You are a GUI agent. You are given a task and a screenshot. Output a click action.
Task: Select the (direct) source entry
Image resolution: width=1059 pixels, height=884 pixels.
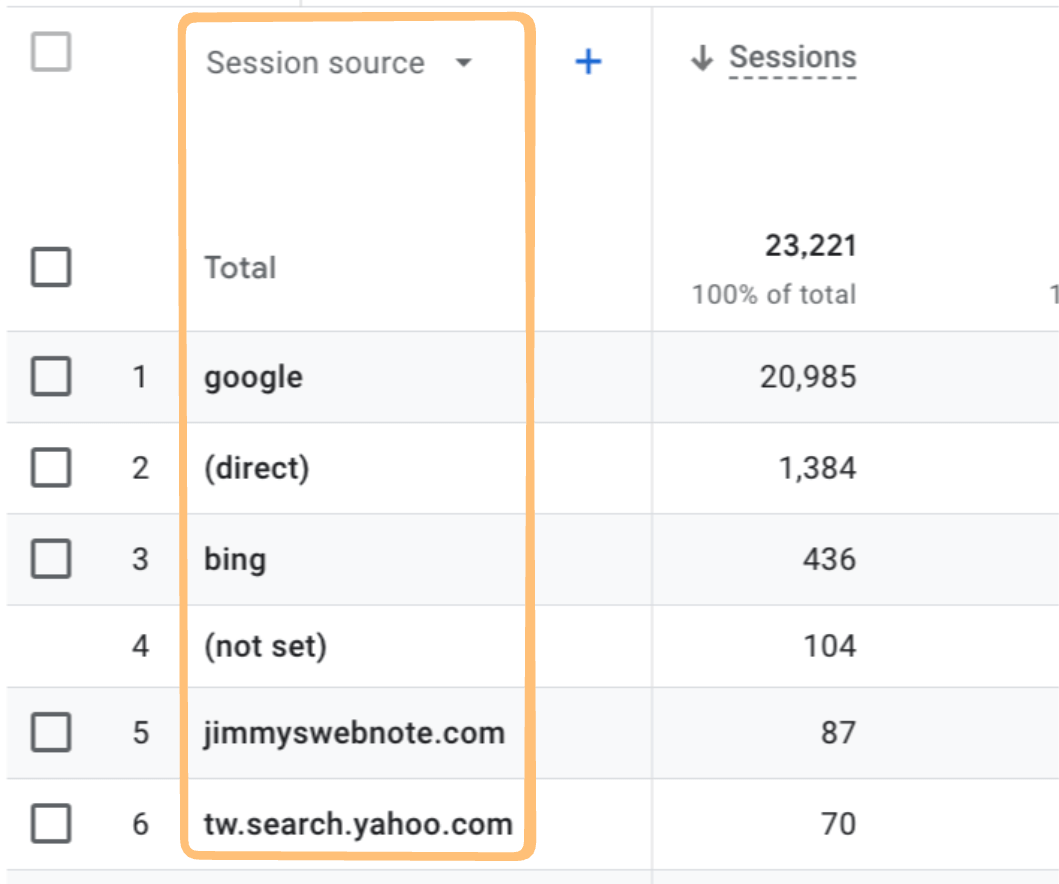258,468
